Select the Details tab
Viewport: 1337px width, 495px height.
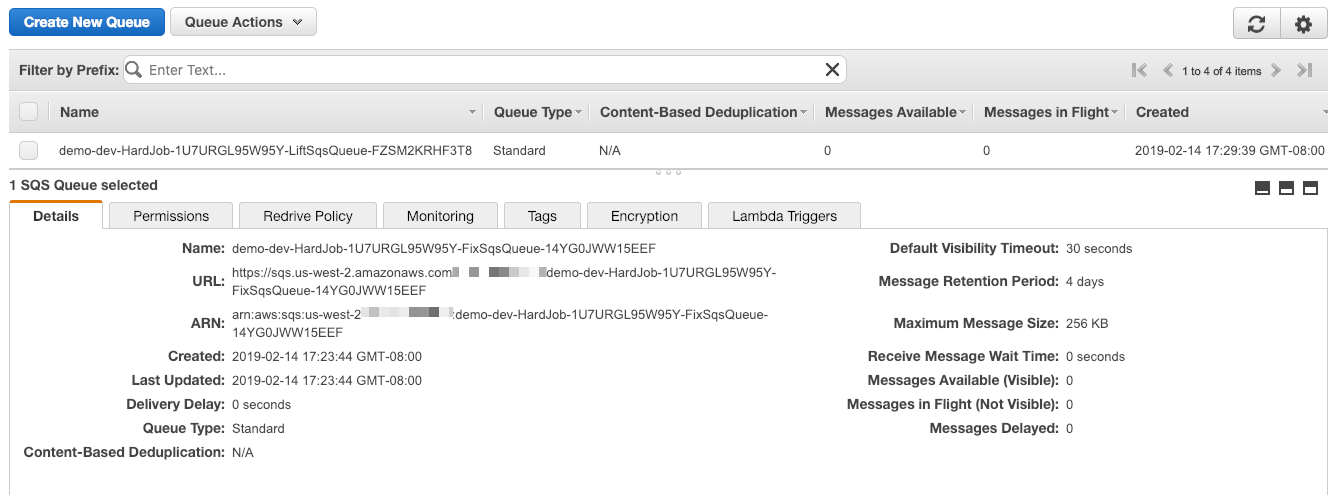[x=56, y=215]
